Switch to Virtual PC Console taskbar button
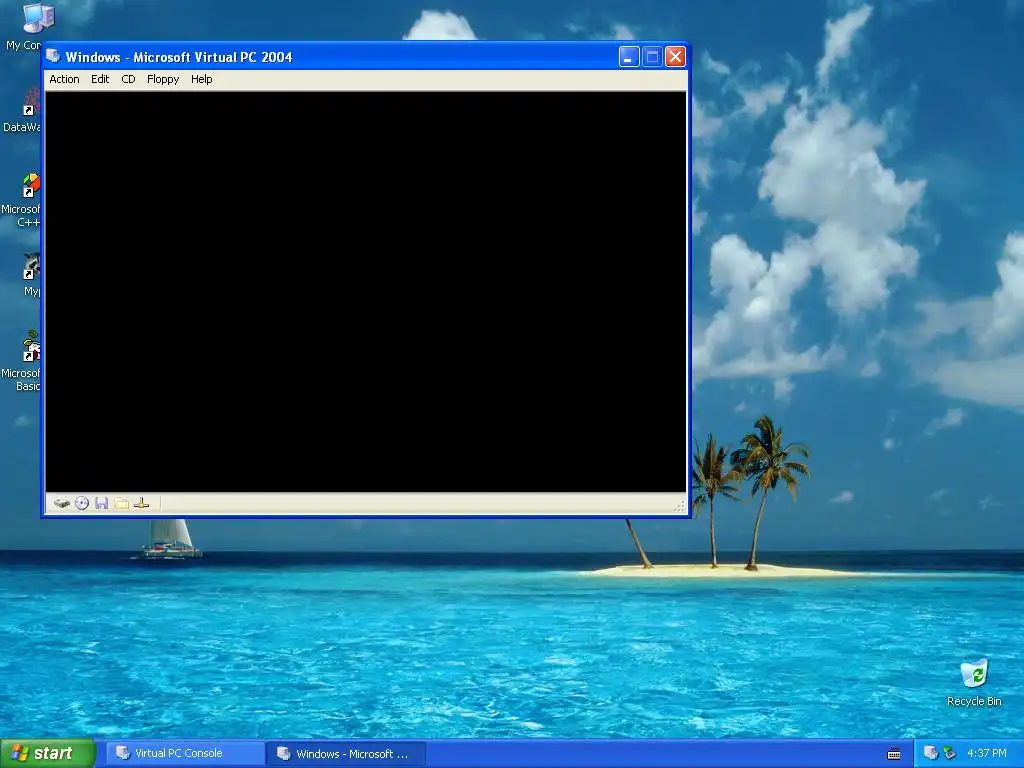This screenshot has height=768, width=1024. [x=185, y=753]
